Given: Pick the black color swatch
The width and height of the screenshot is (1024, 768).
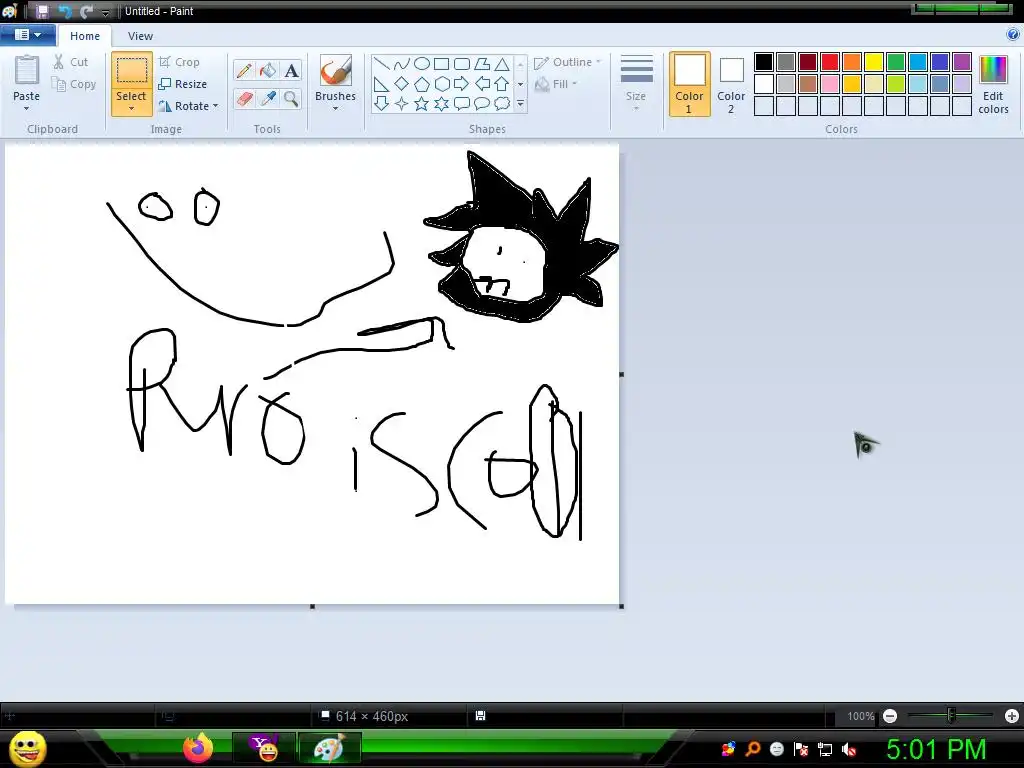Looking at the screenshot, I should tap(763, 62).
